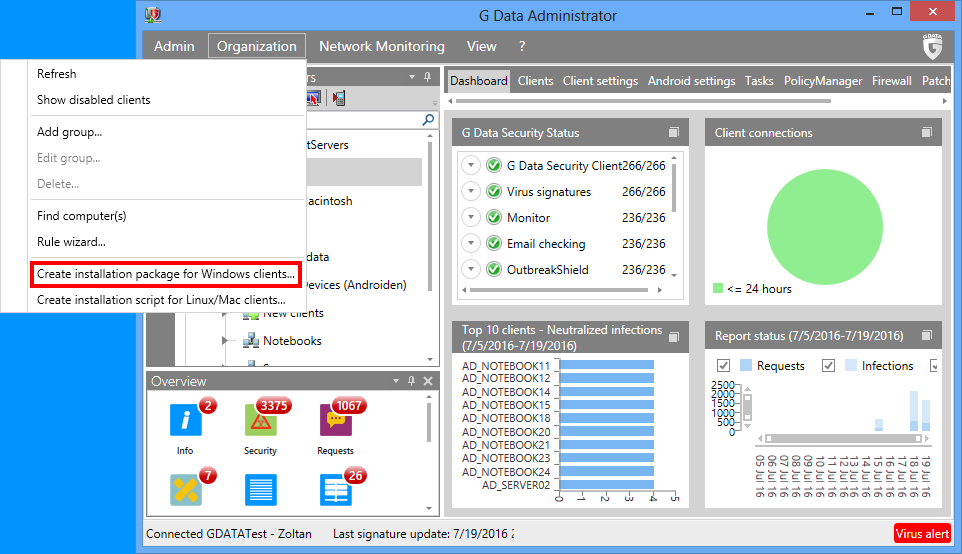Click the Security Status horizontal scrollbar
This screenshot has width=962, height=554.
[558, 290]
